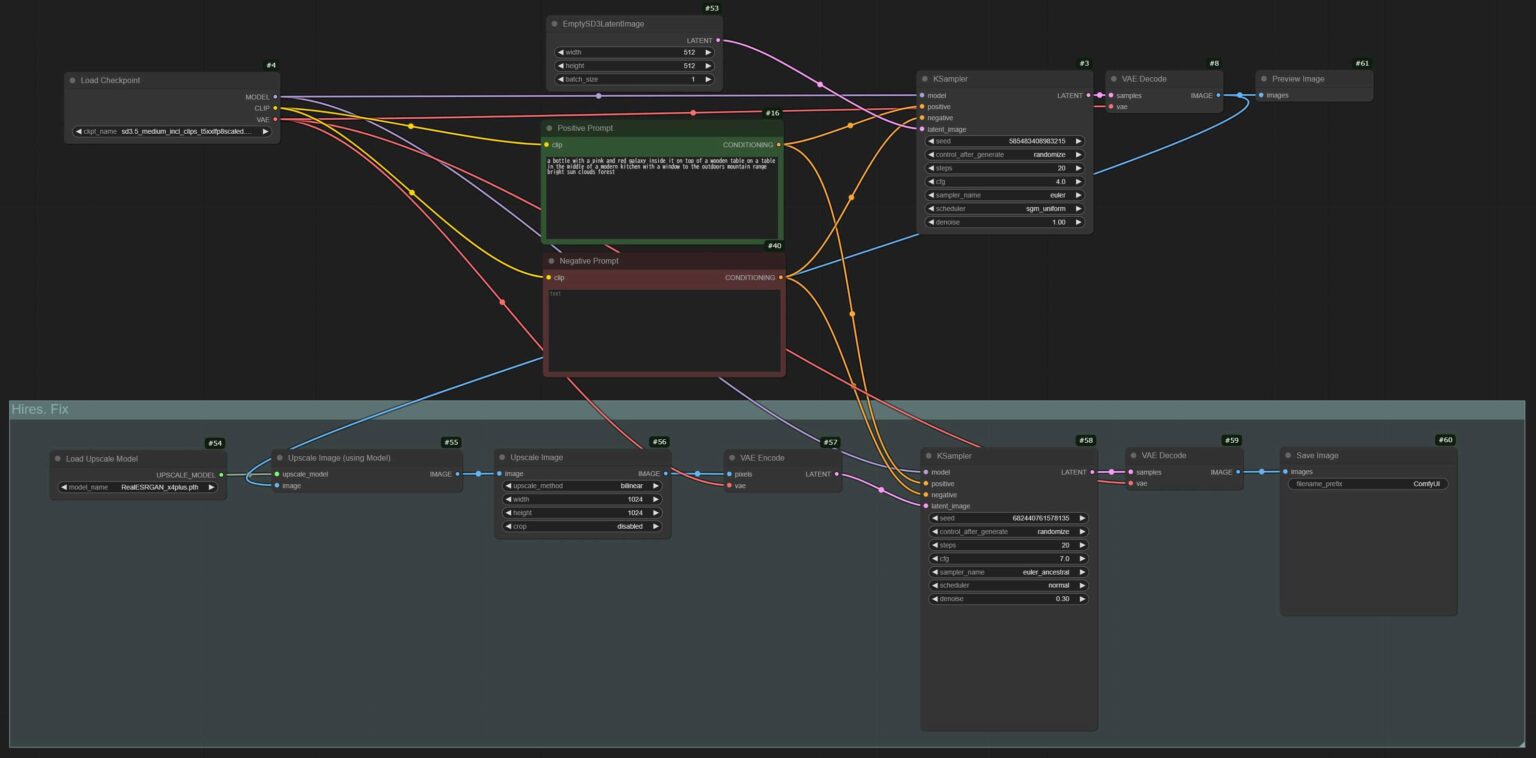Edit the filename_prefix field in Save Image
Screen dimensions: 1536x758
(x=1368, y=484)
